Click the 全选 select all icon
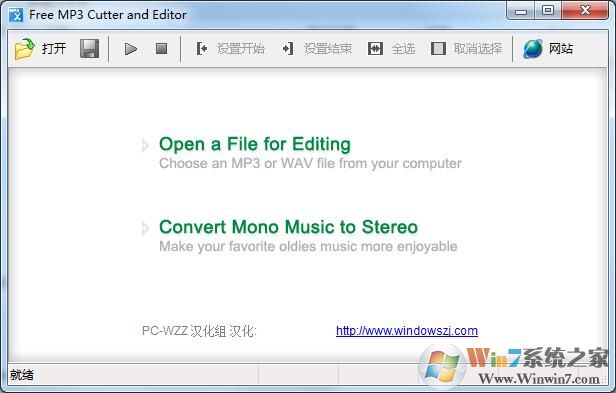Screen dimensions: 616x393 click(375, 49)
